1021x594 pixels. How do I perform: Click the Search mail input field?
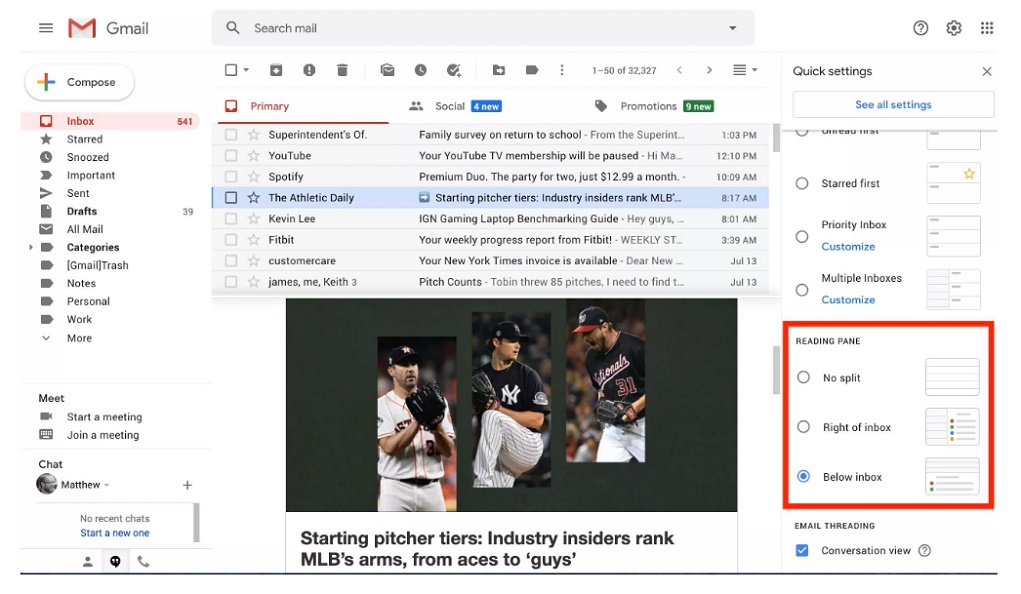pos(482,28)
